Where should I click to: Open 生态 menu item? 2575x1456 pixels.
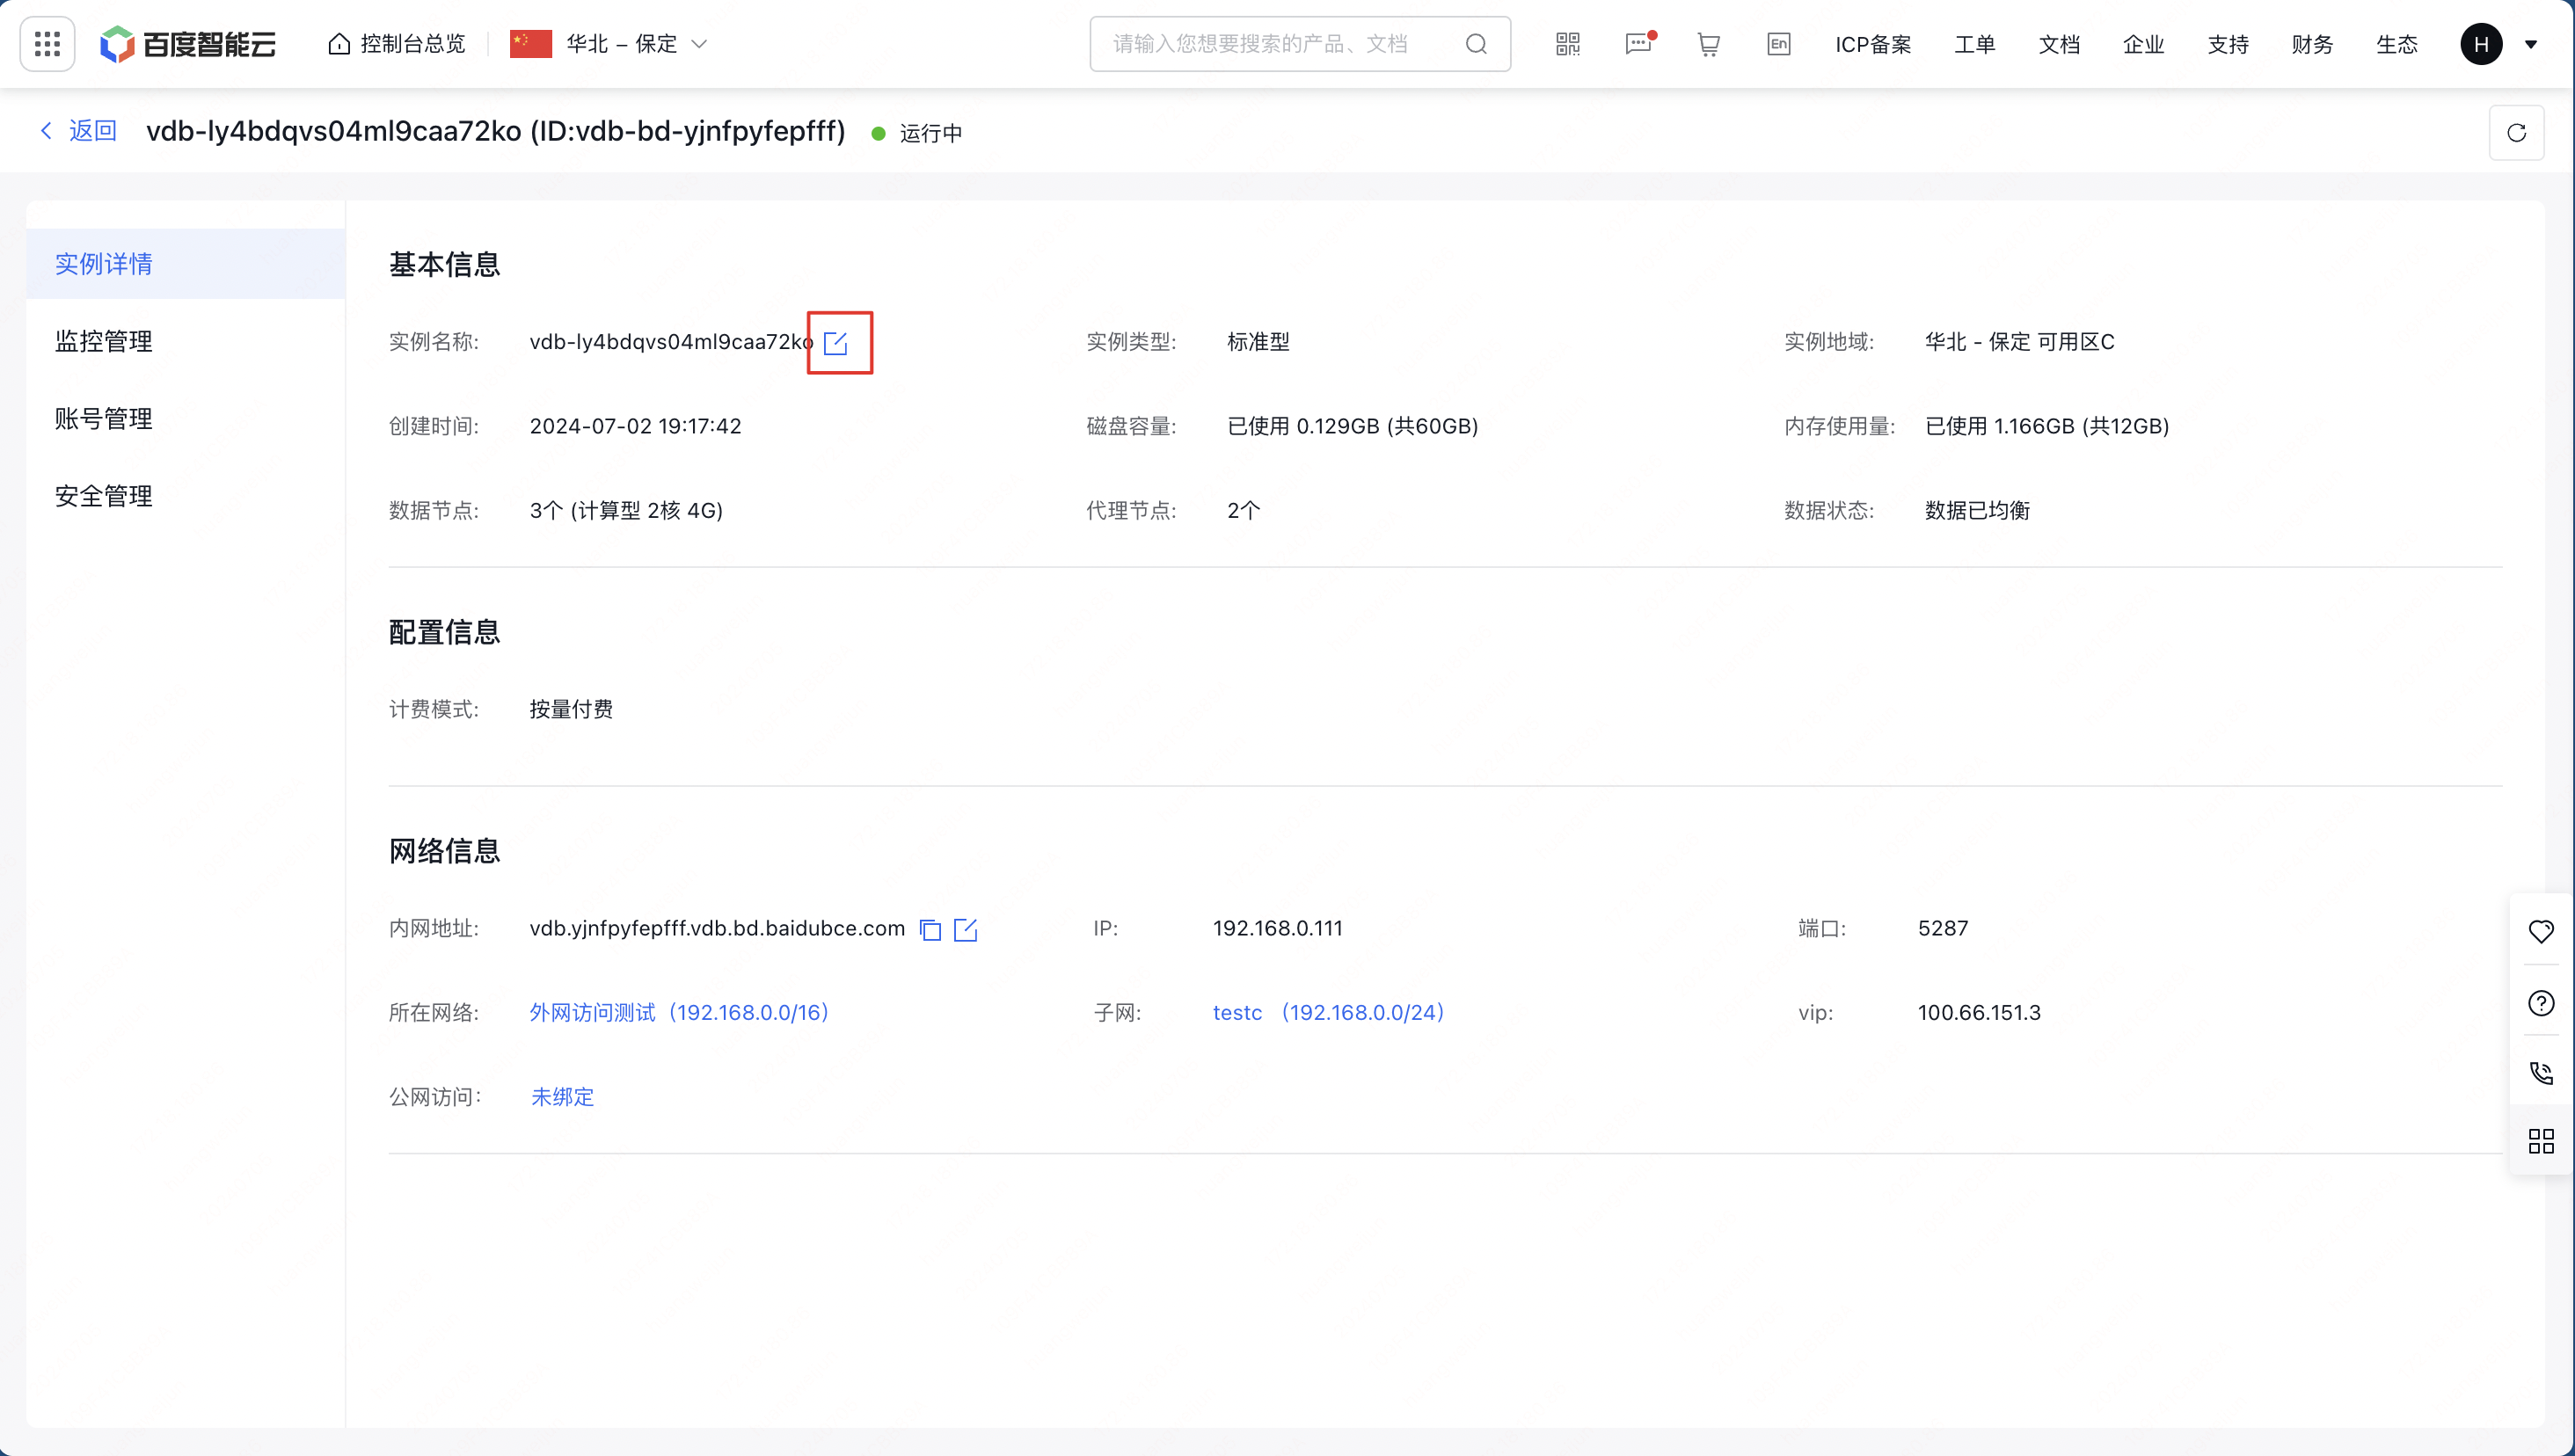[2396, 44]
